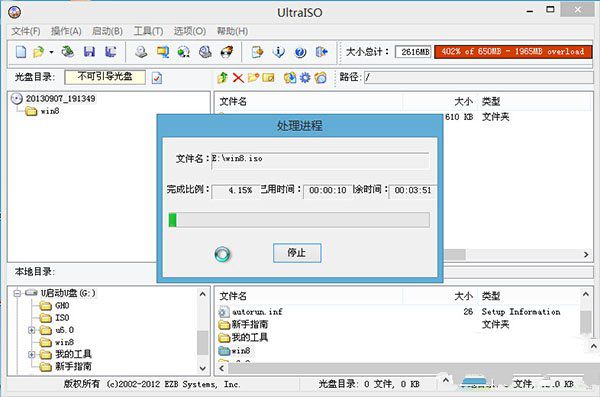The height and width of the screenshot is (397, 600).
Task: Click the green Up directory arrow icon
Action: coord(222,78)
